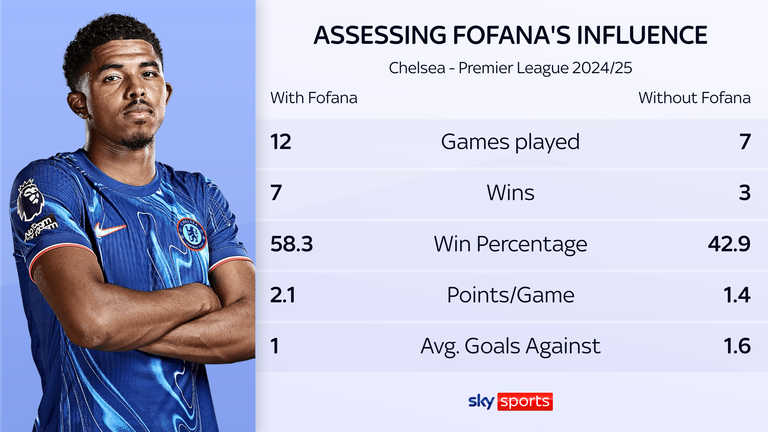Click the 'Chelsea - Premier League 2024/25' subtitle
The width and height of the screenshot is (768, 432).
510,68
